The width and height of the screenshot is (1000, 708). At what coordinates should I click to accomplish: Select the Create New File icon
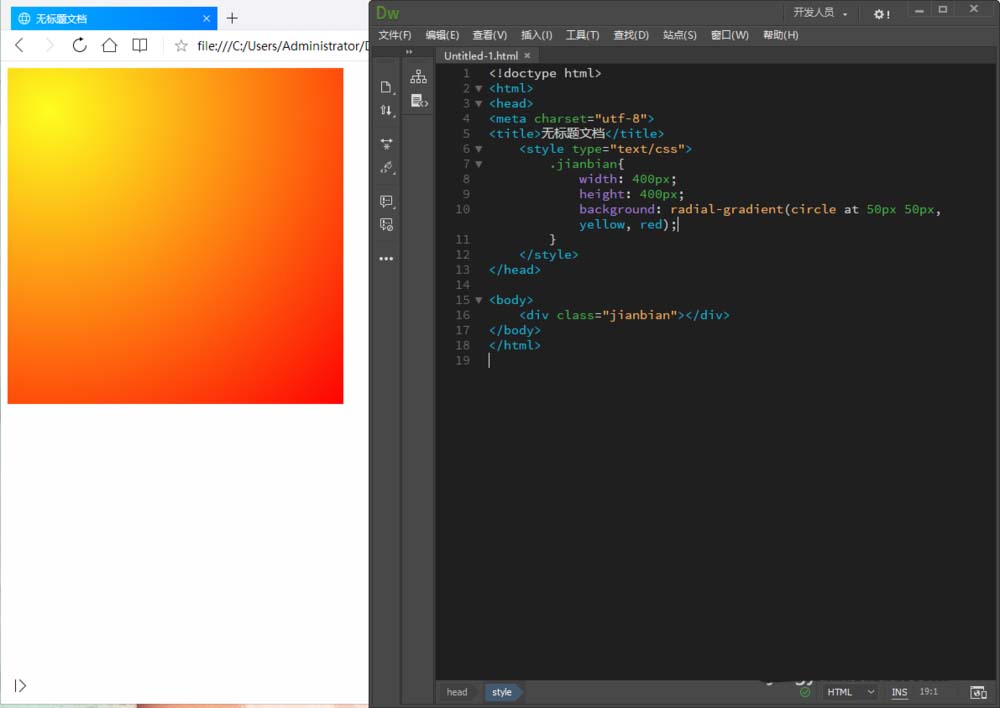tap(387, 87)
